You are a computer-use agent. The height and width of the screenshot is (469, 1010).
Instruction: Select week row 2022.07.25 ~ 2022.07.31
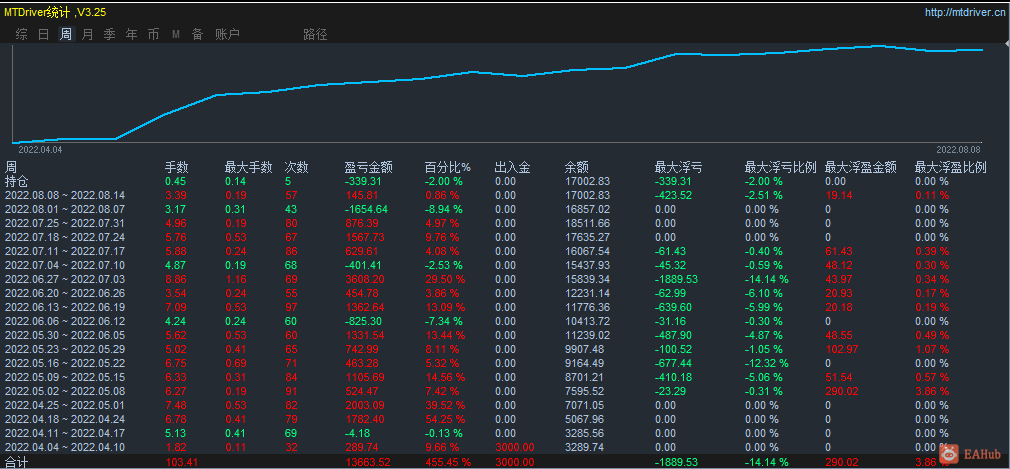pos(64,223)
